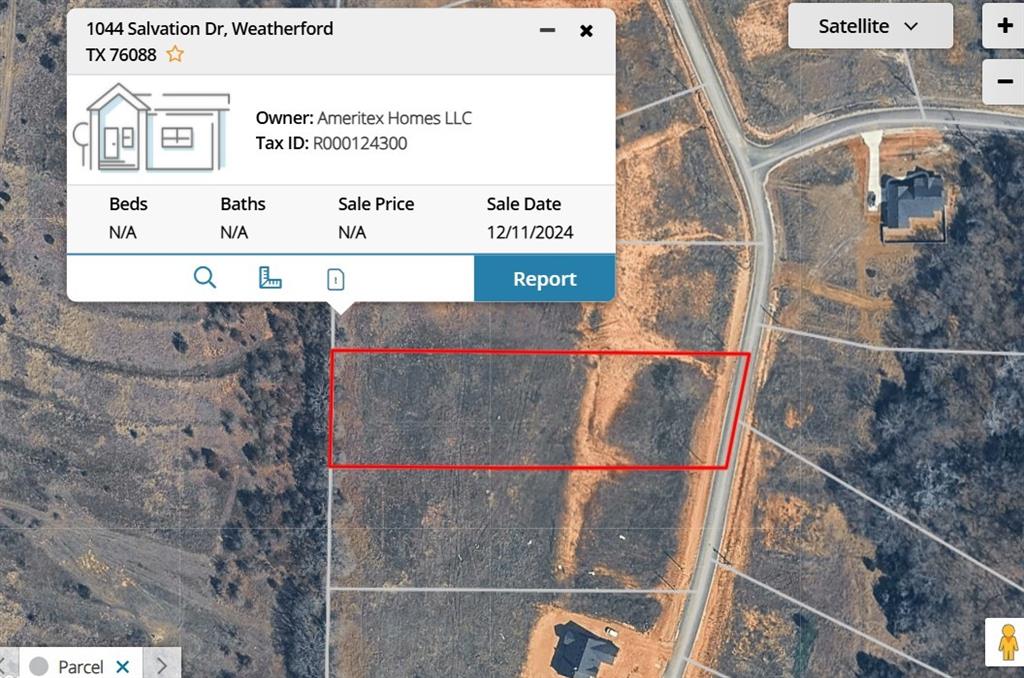Zoom in on the map

point(1005,26)
